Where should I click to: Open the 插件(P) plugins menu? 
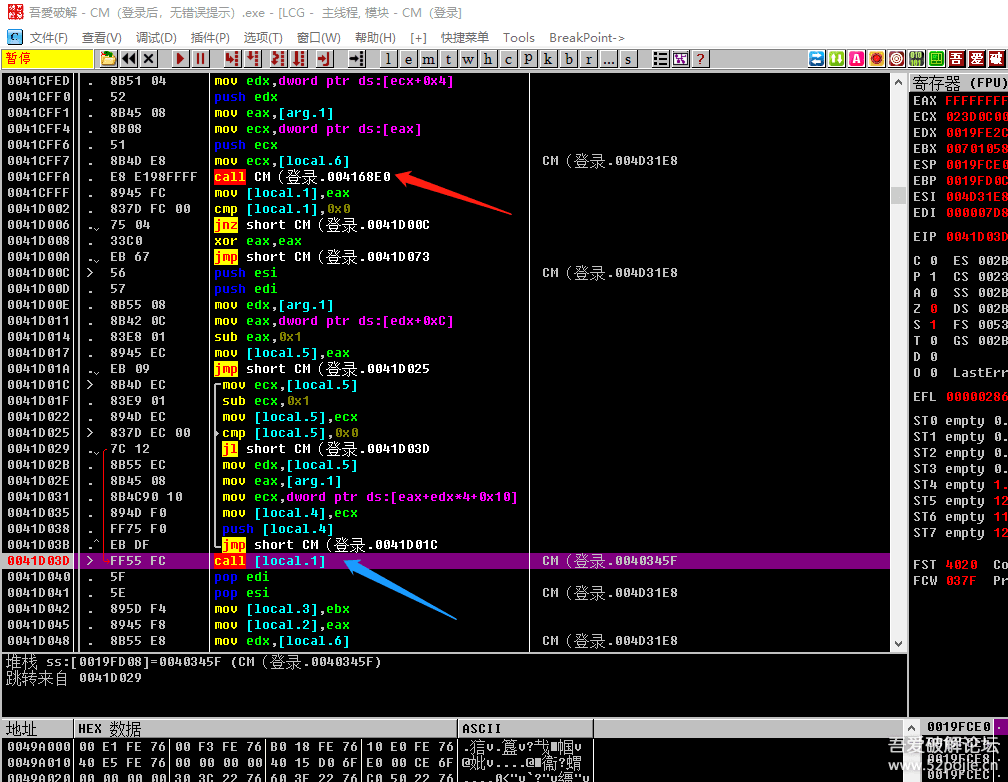click(211, 37)
